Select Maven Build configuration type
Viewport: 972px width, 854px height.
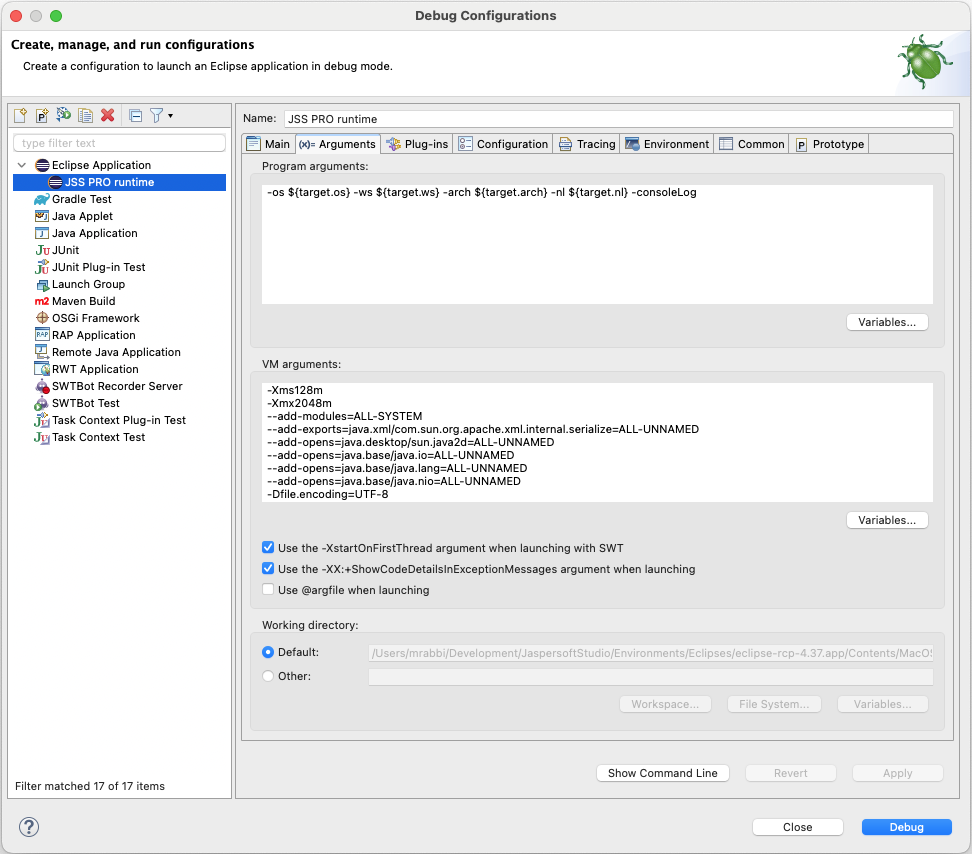point(84,301)
